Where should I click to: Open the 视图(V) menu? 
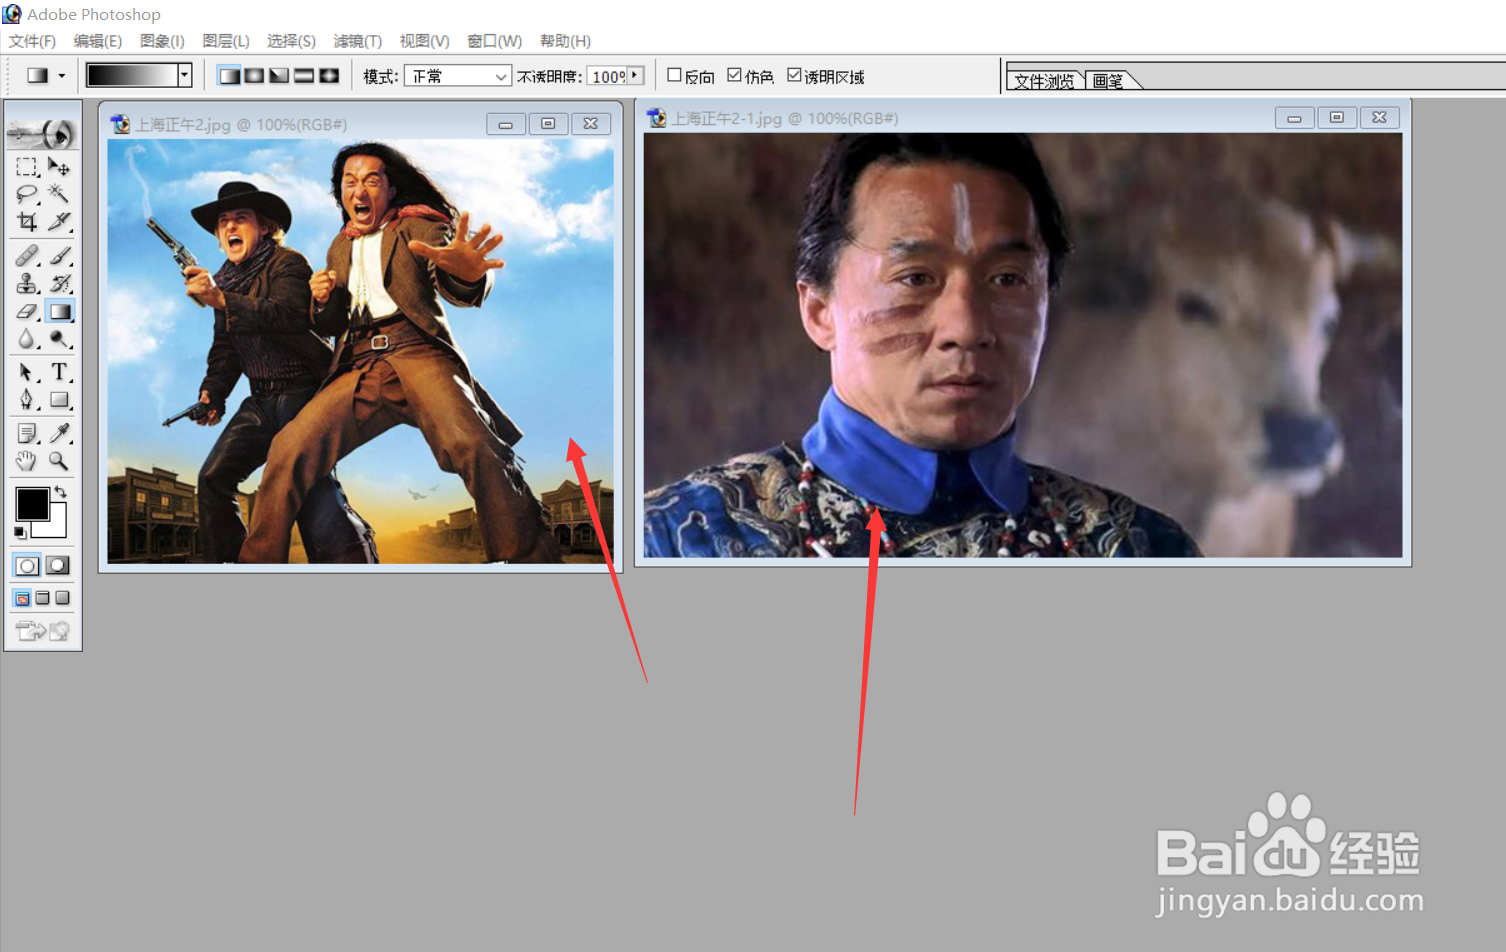click(x=424, y=41)
